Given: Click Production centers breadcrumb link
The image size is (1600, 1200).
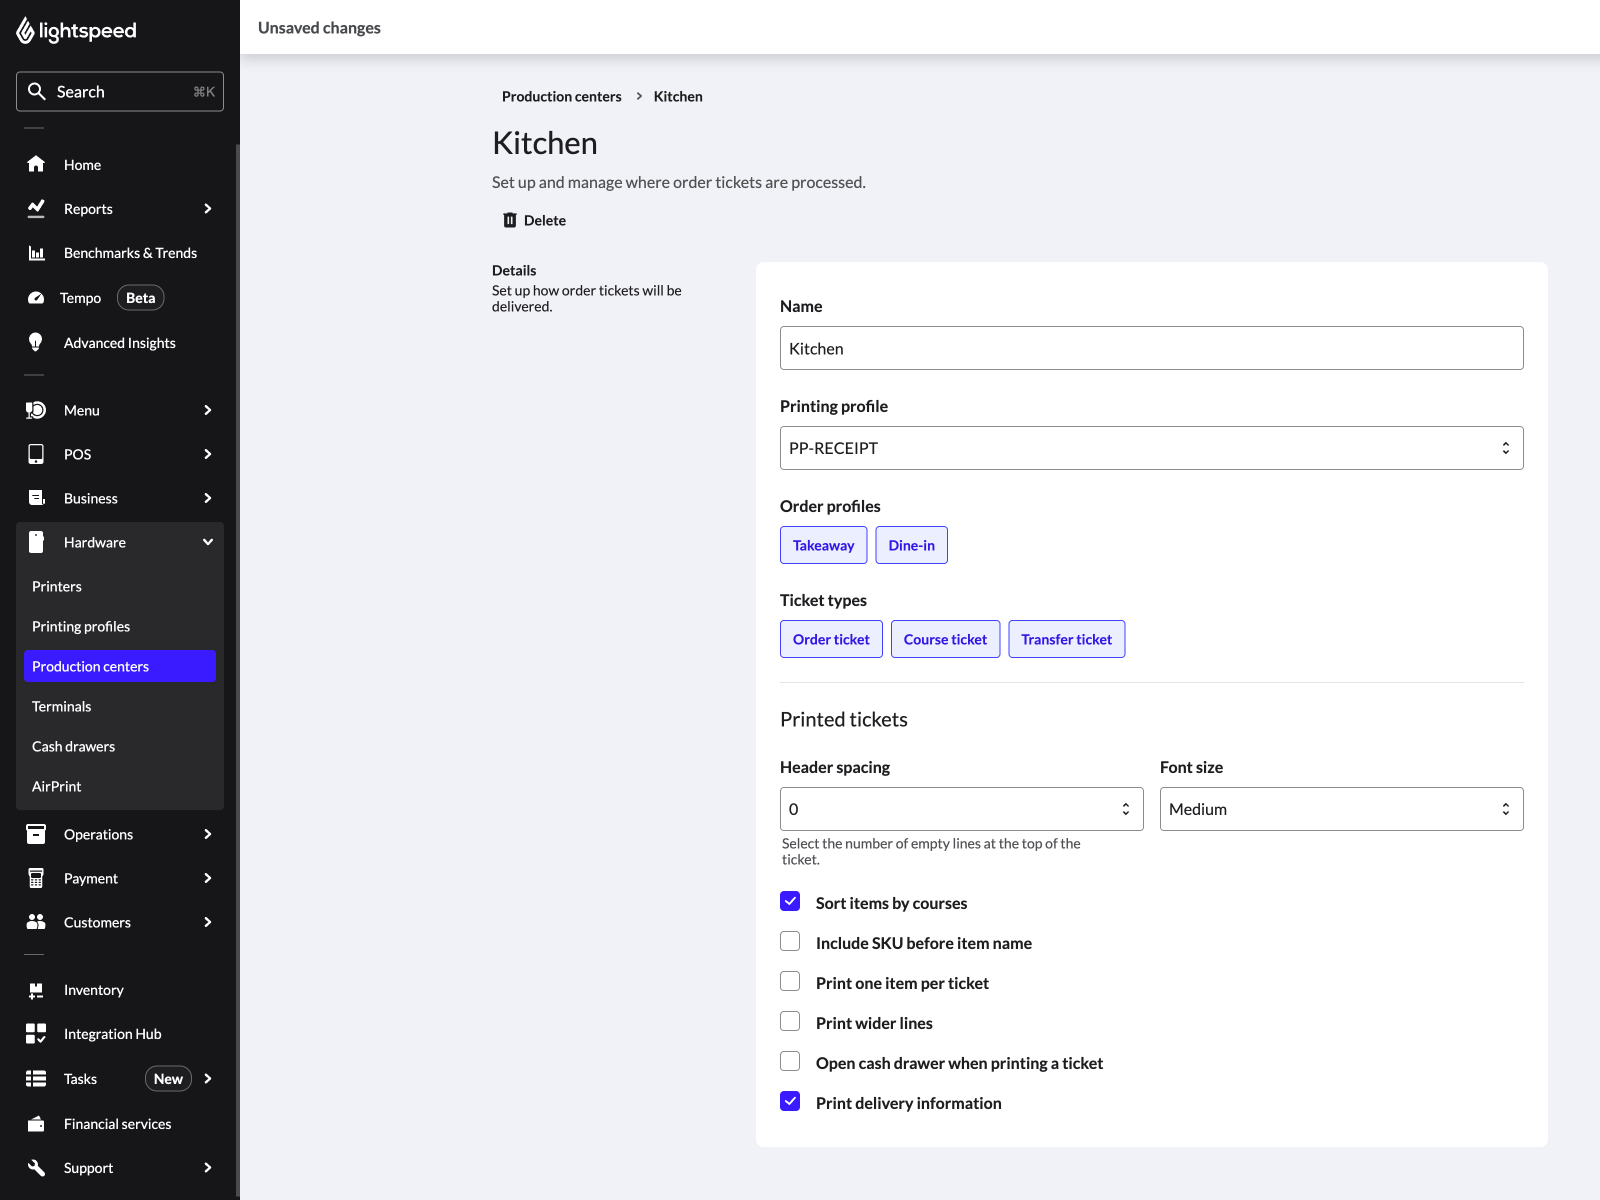Looking at the screenshot, I should tap(561, 97).
